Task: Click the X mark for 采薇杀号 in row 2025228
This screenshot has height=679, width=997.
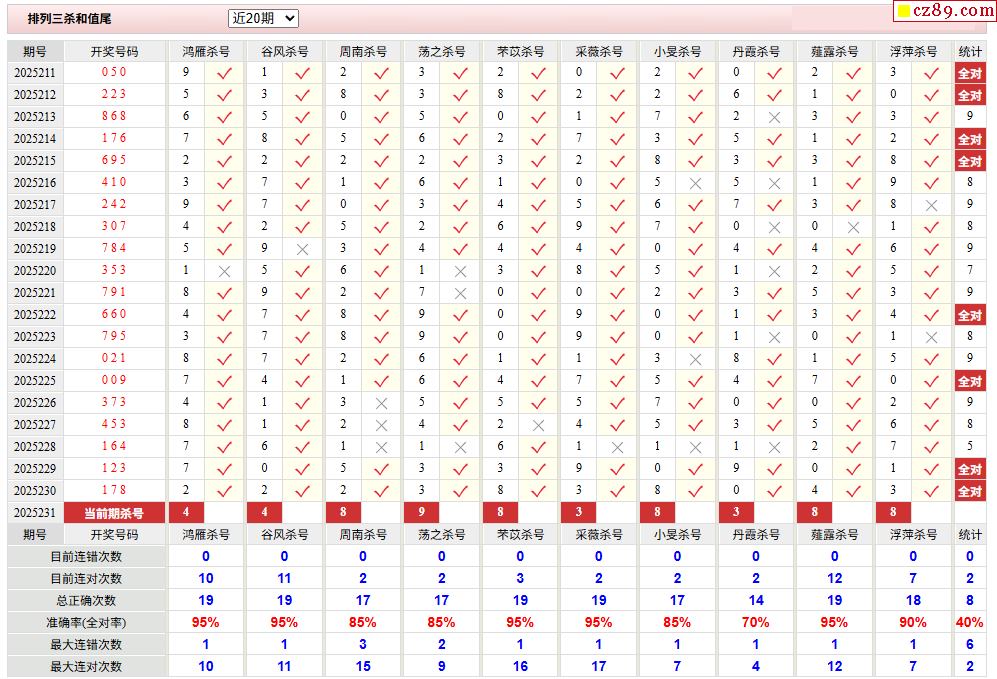Action: click(x=617, y=448)
